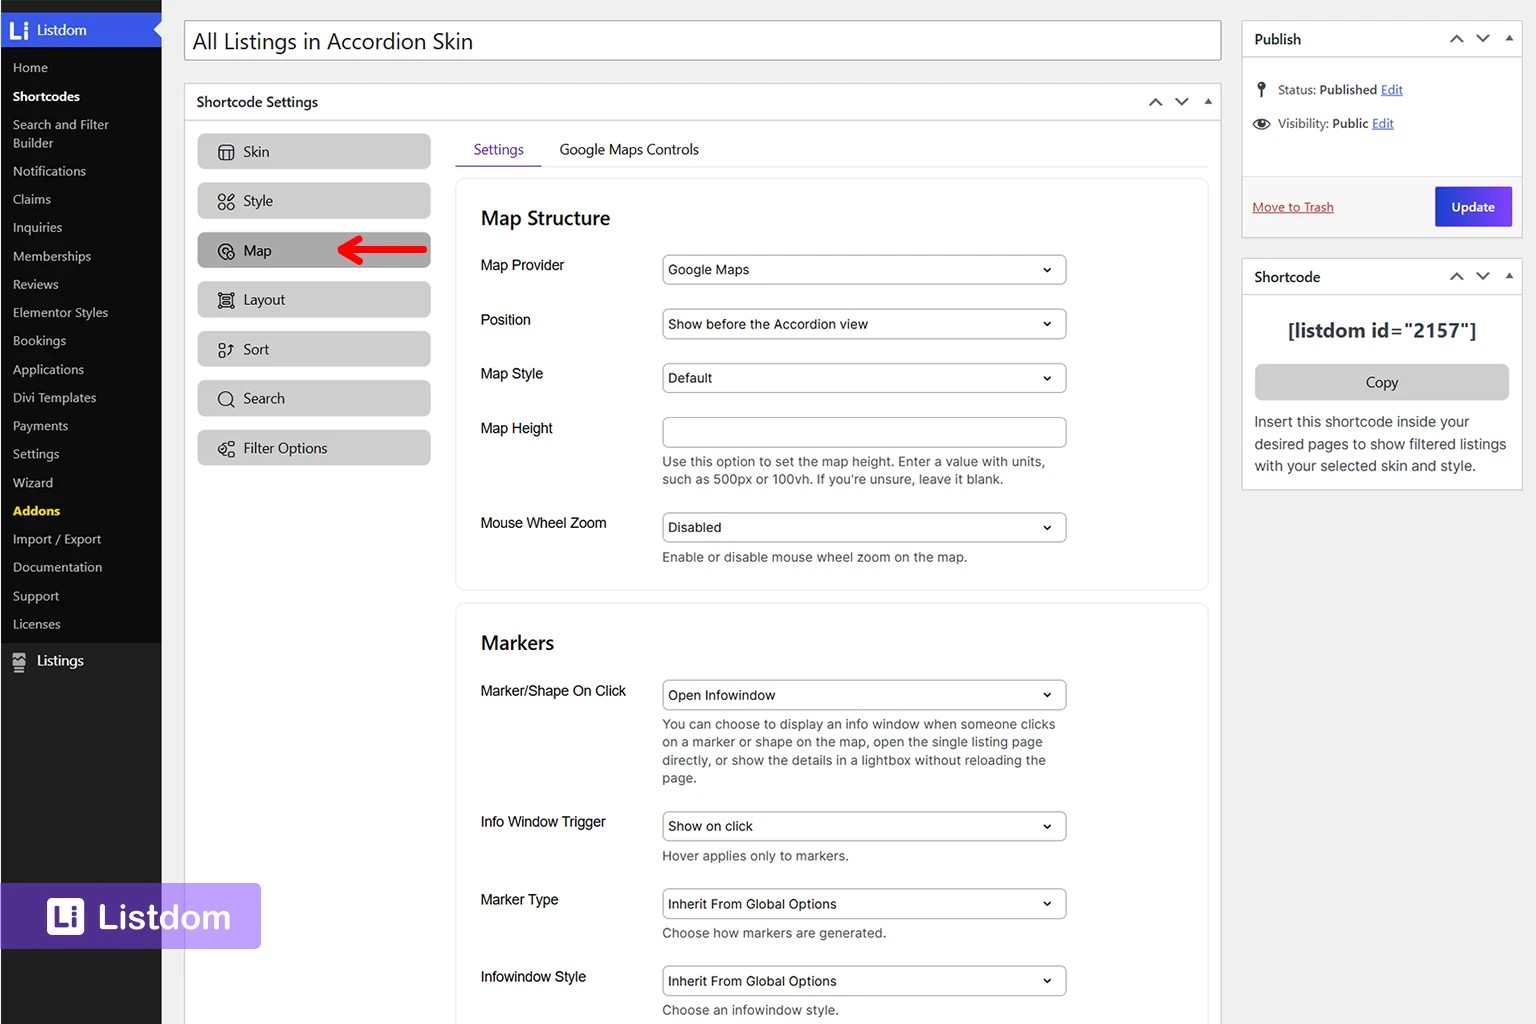Image resolution: width=1536 pixels, height=1024 pixels.
Task: Click the Sort tab icon
Action: [x=226, y=350]
